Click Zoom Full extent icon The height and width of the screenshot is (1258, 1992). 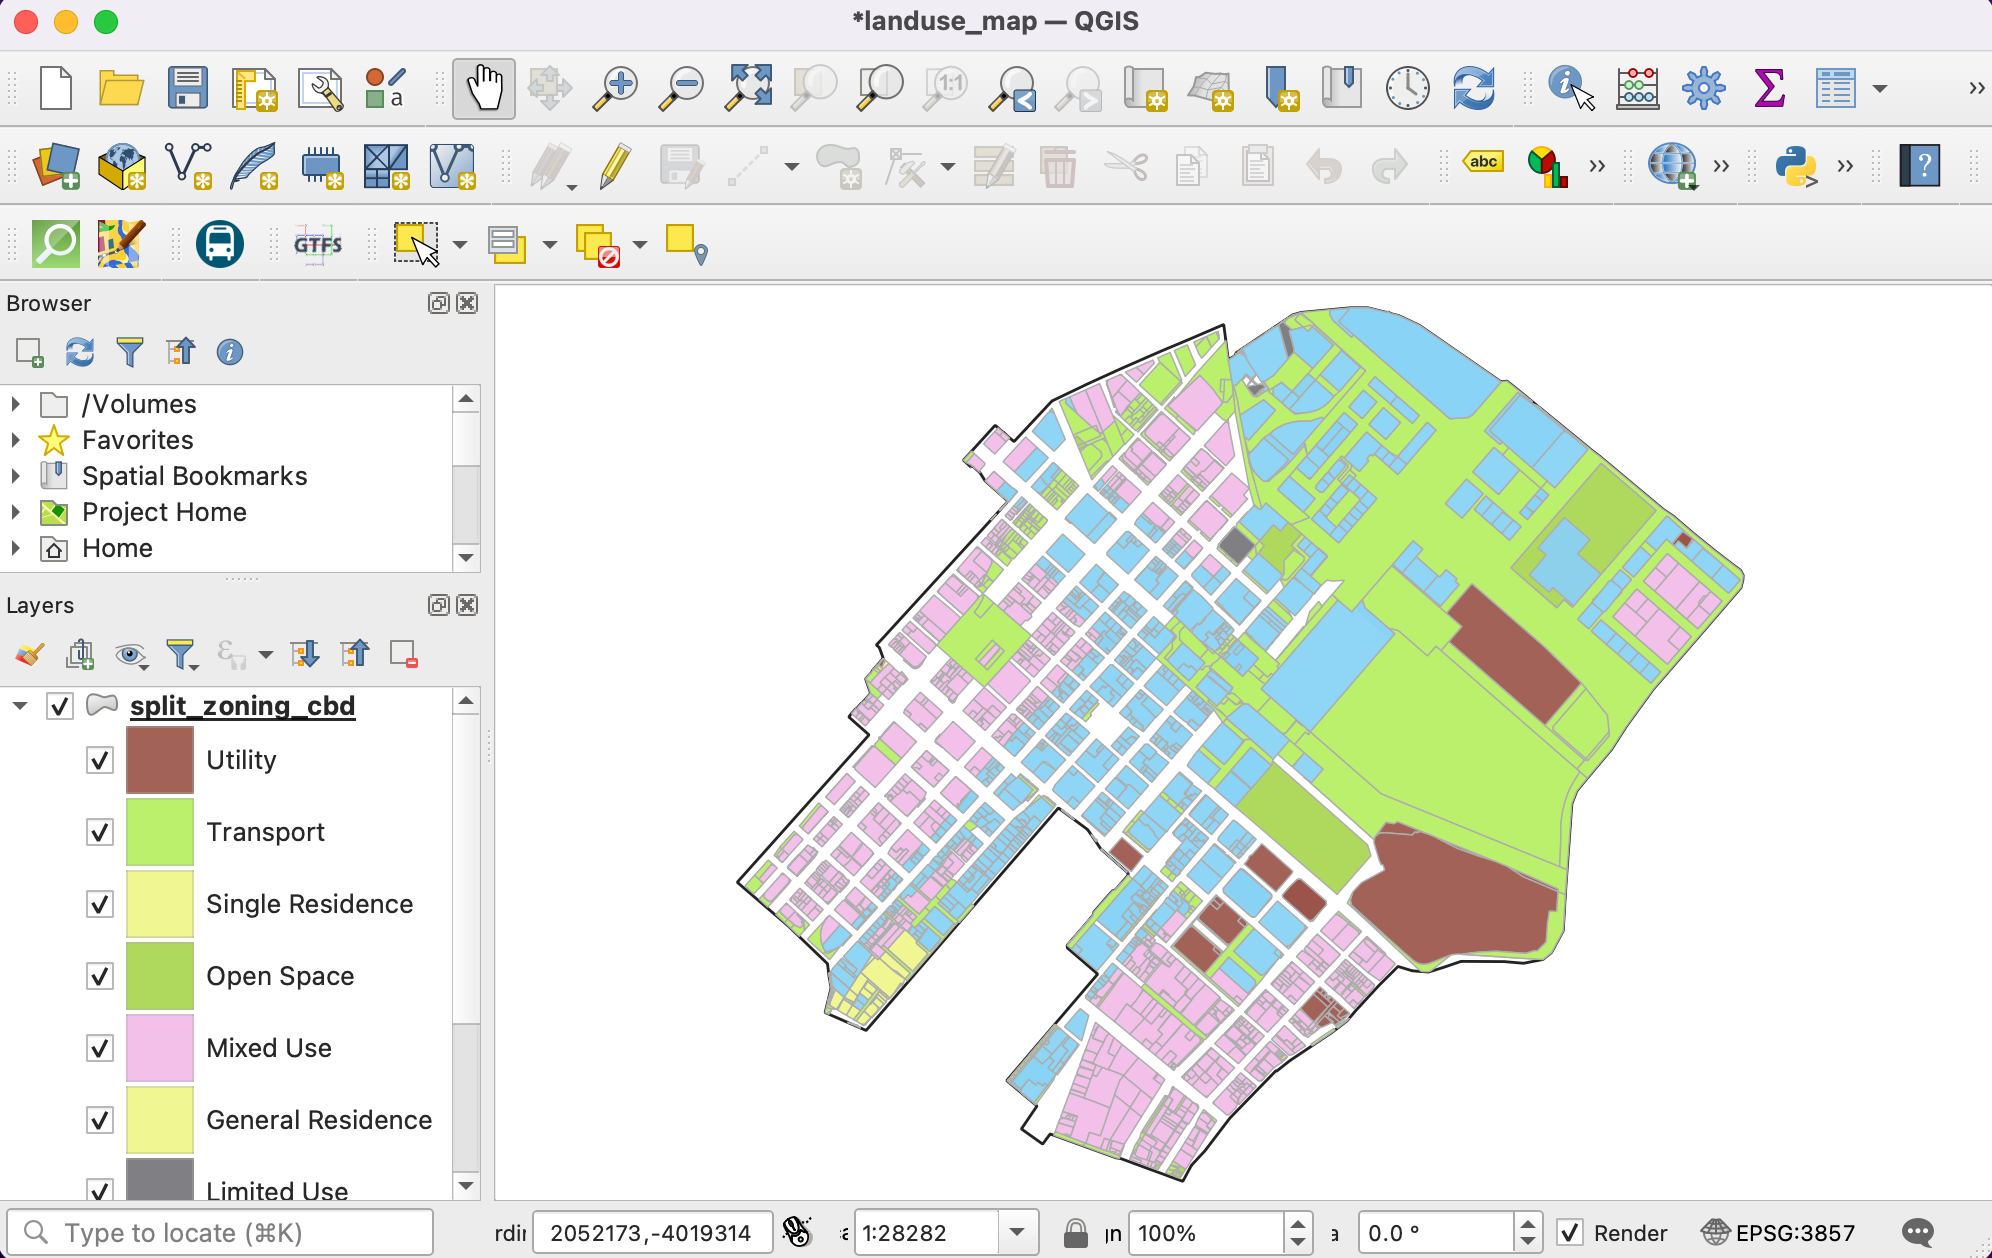(749, 89)
